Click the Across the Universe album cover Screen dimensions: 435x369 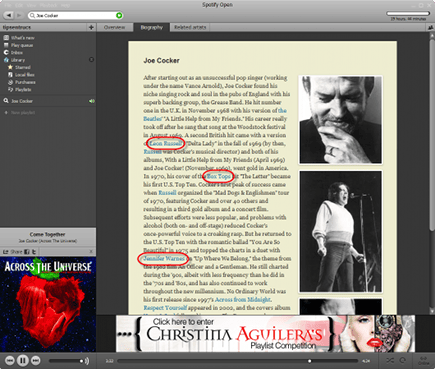[x=48, y=304]
